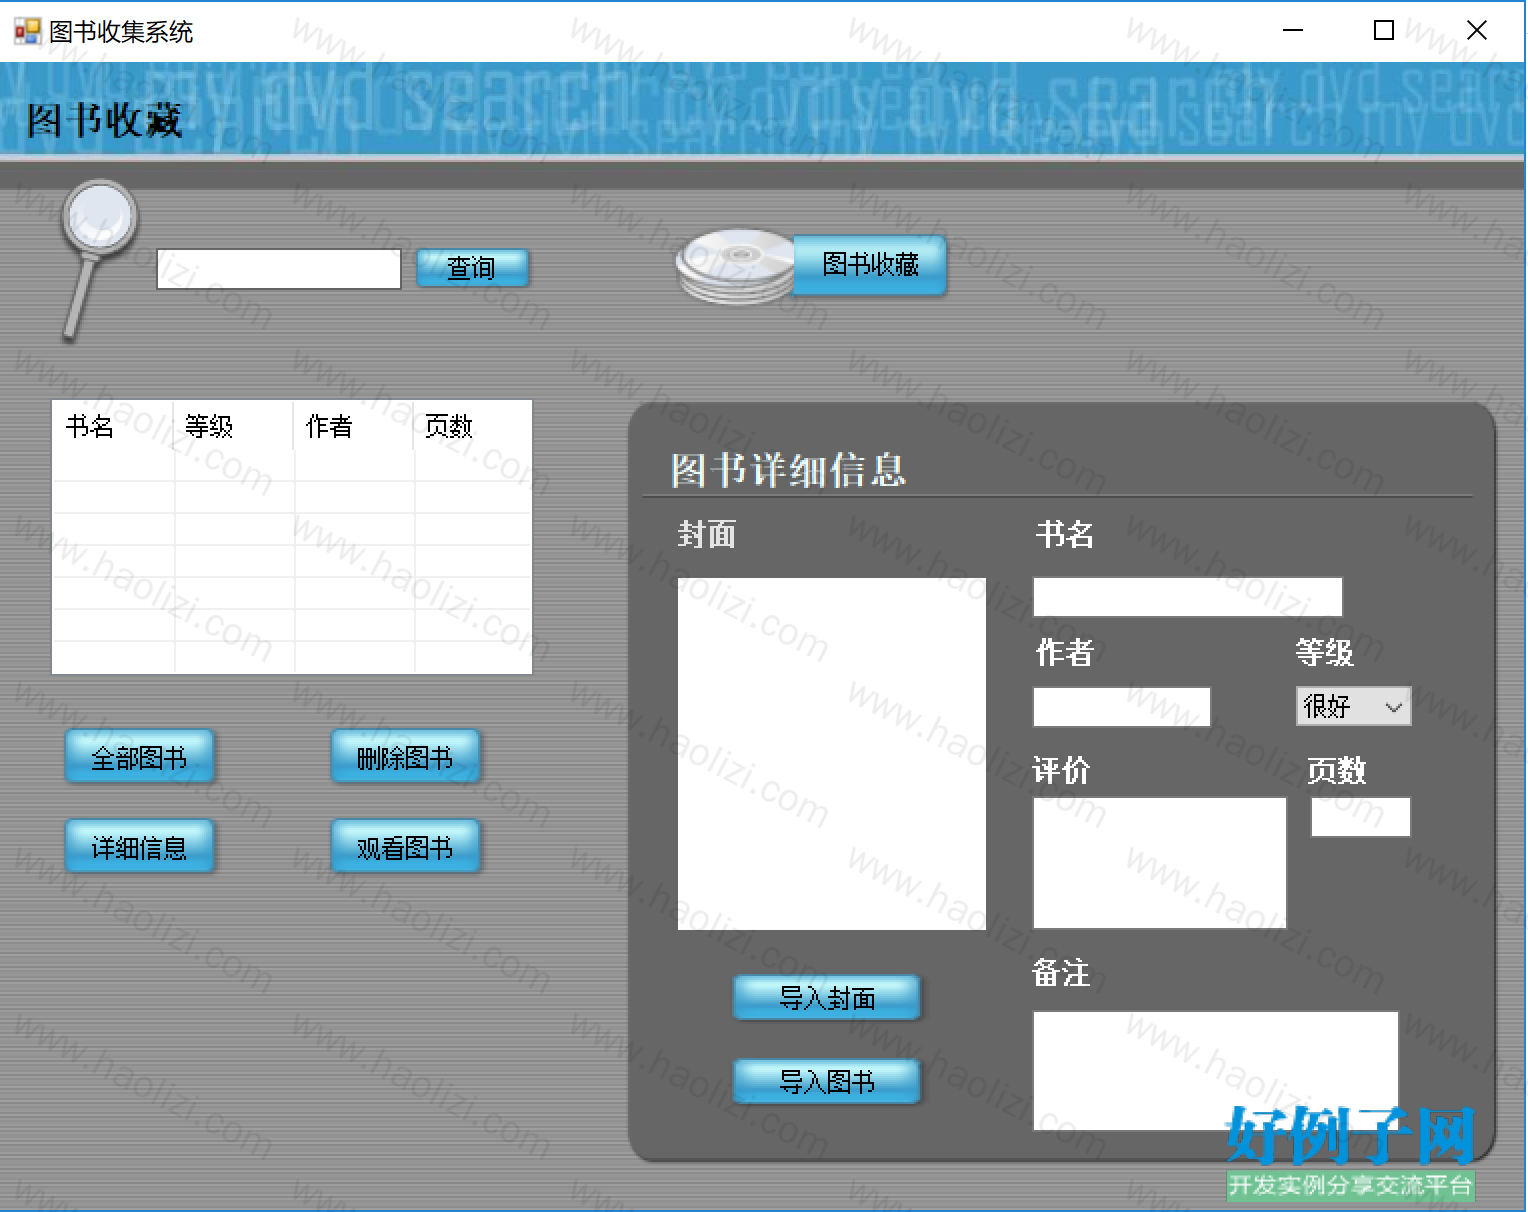Maximize the 图书收集系统 window
Image resolution: width=1528 pixels, height=1212 pixels.
[1384, 31]
